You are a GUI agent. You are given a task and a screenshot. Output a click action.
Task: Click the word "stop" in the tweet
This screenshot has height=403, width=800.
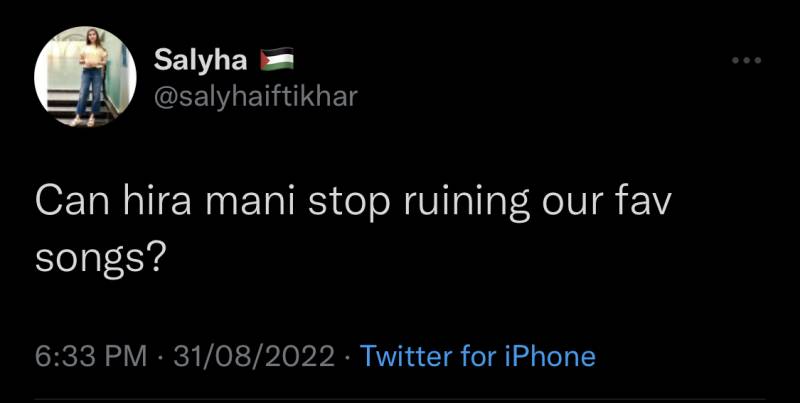tap(348, 205)
